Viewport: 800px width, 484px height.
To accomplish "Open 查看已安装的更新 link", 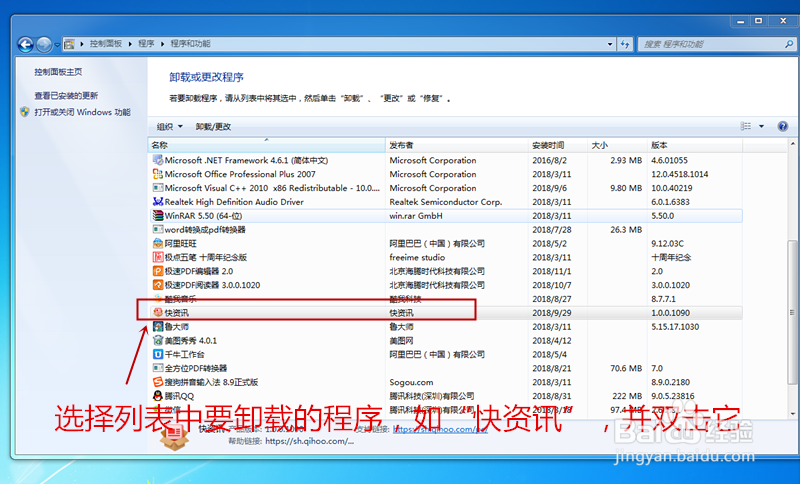I will (66, 95).
